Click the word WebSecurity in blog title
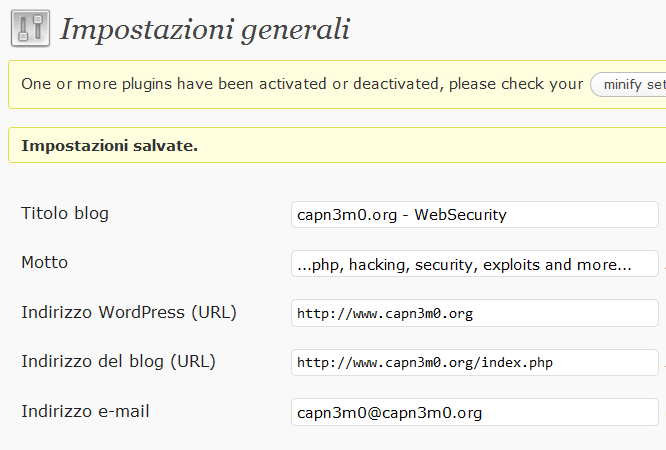Viewport: 666px width, 450px height. click(460, 215)
